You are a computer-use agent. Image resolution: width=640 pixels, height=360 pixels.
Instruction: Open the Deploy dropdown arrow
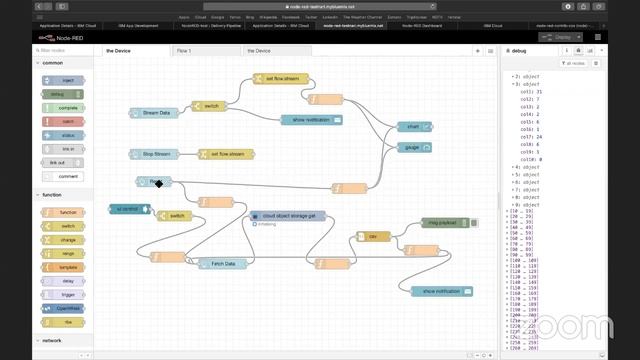tap(578, 37)
